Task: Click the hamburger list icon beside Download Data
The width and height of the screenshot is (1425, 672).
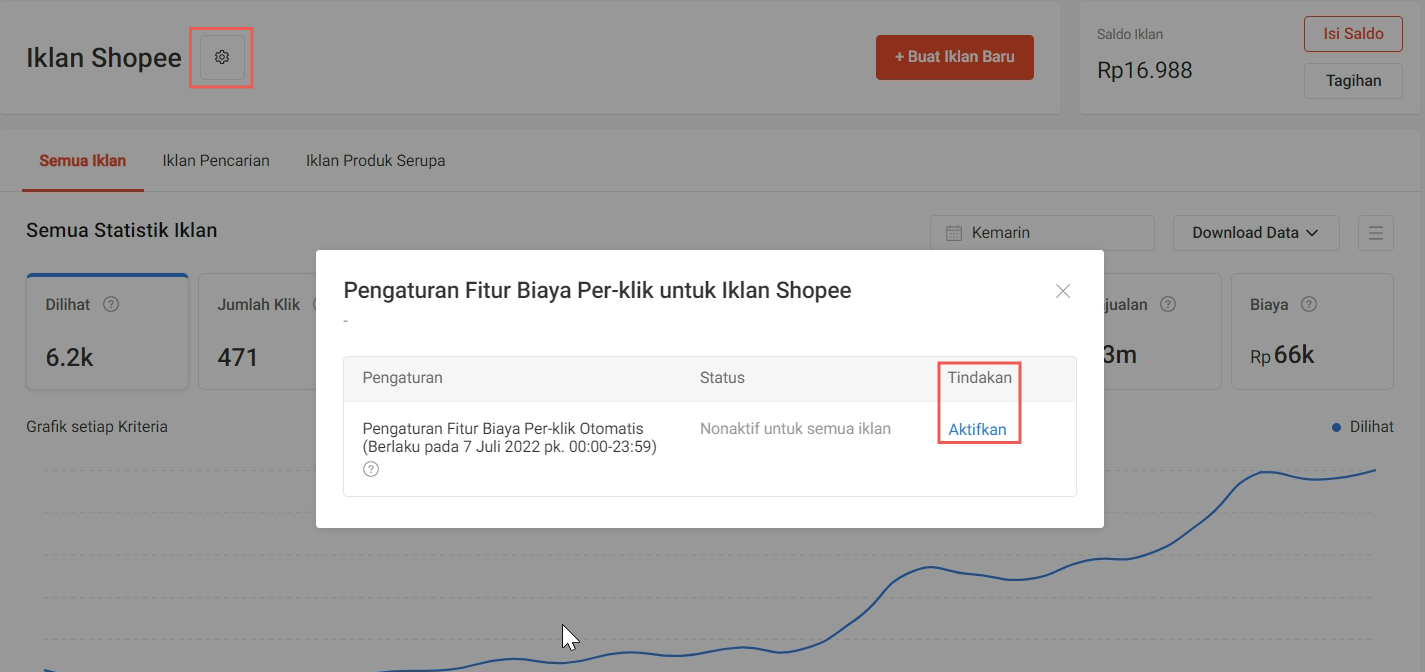Action: [x=1376, y=233]
